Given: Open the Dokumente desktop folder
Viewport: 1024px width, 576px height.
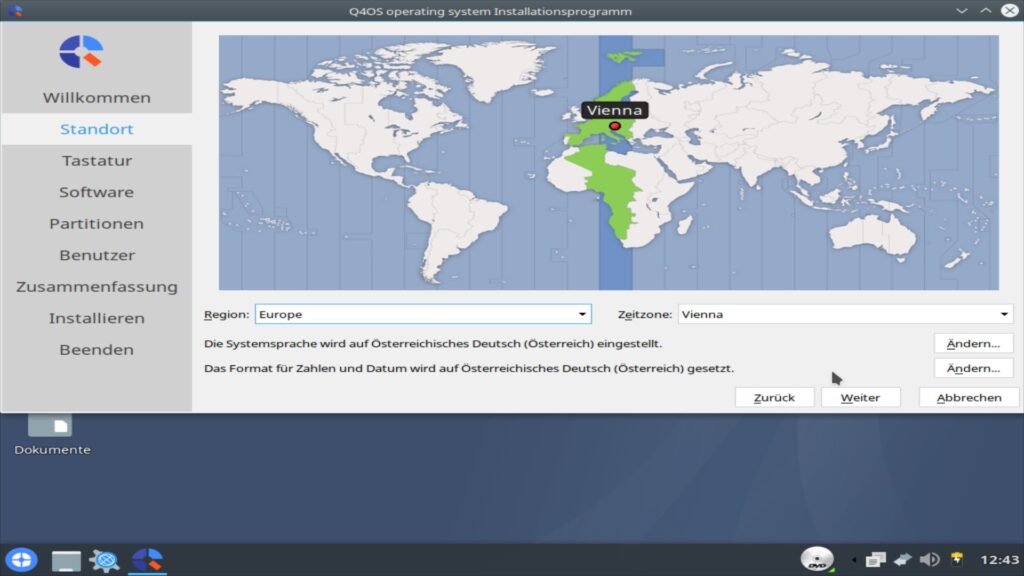Looking at the screenshot, I should pos(52,435).
